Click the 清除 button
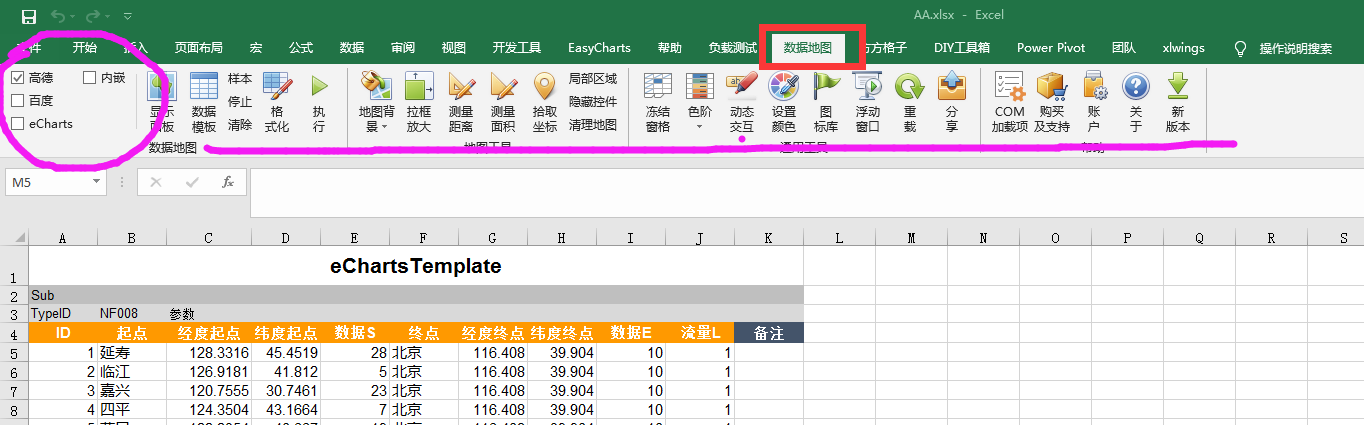Viewport: 1364px width, 425px height. 240,125
